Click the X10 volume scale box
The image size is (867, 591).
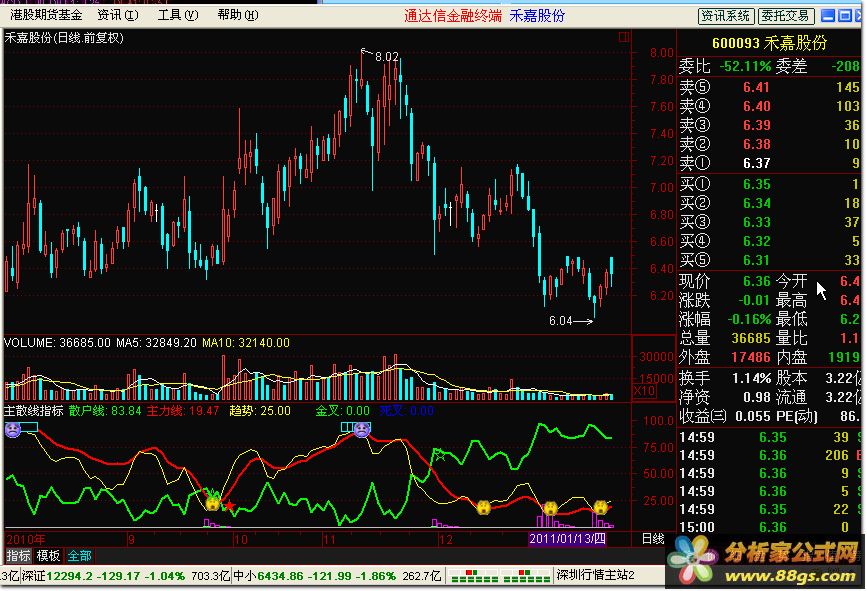pyautogui.click(x=644, y=391)
